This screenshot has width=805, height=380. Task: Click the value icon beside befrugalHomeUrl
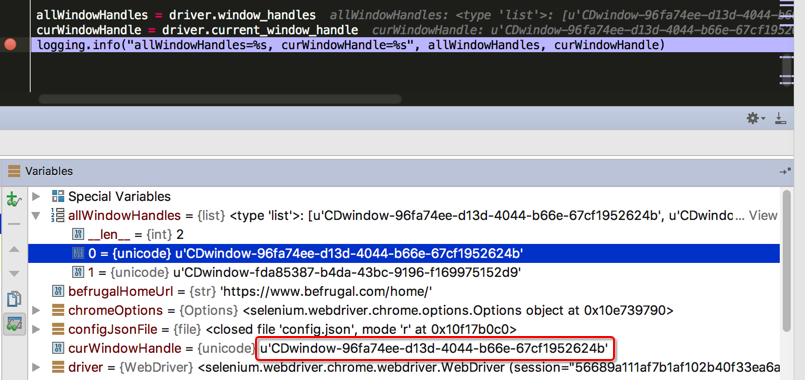(x=58, y=291)
